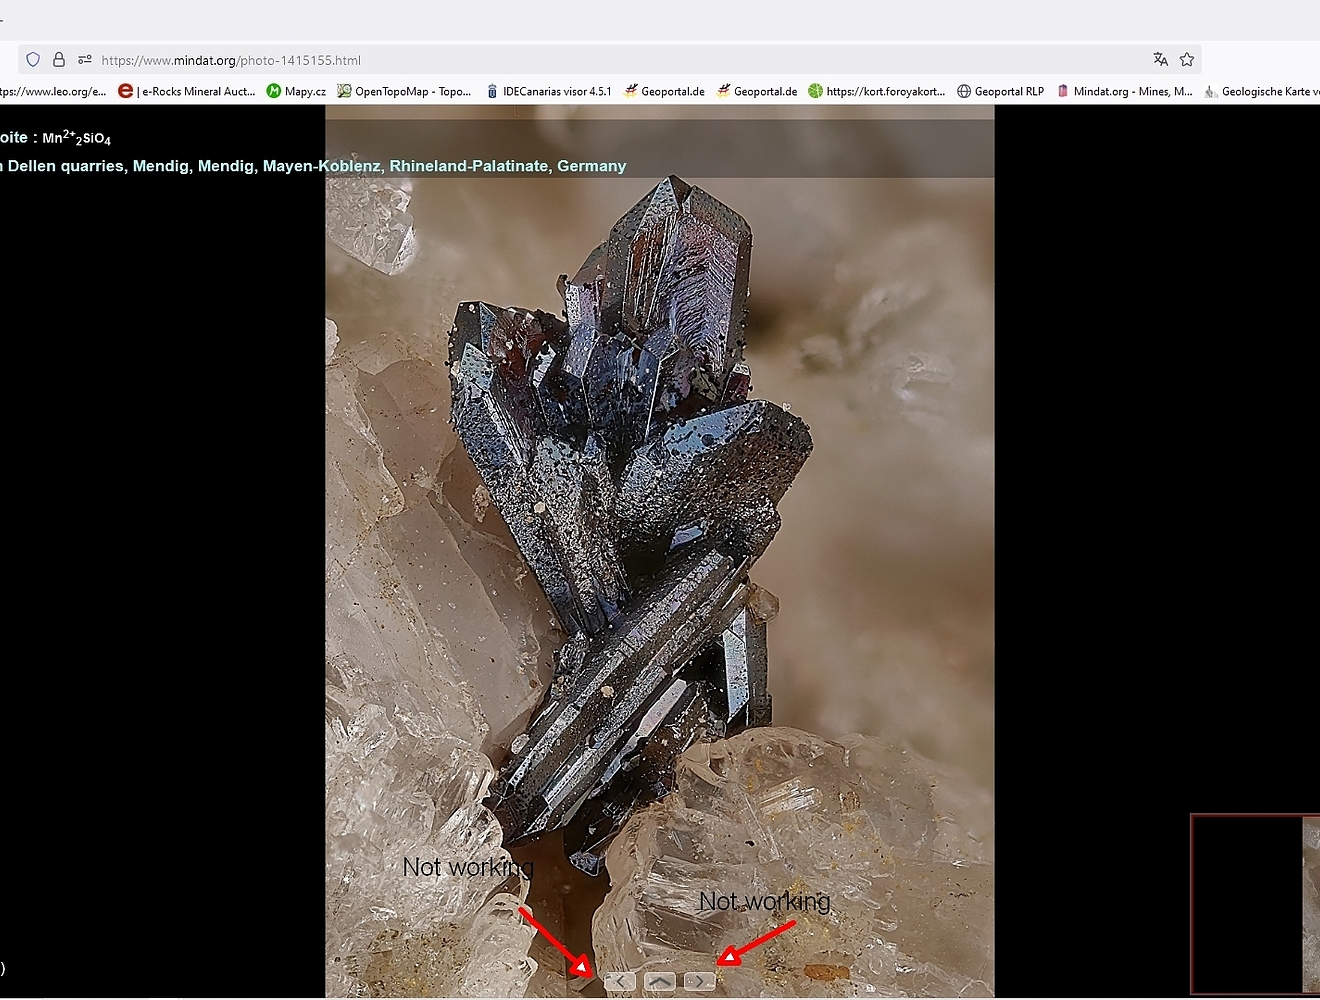The height and width of the screenshot is (1000, 1320).
Task: Click the Geoportal.de leaf icon in the bookmarks bar
Action: [x=630, y=91]
